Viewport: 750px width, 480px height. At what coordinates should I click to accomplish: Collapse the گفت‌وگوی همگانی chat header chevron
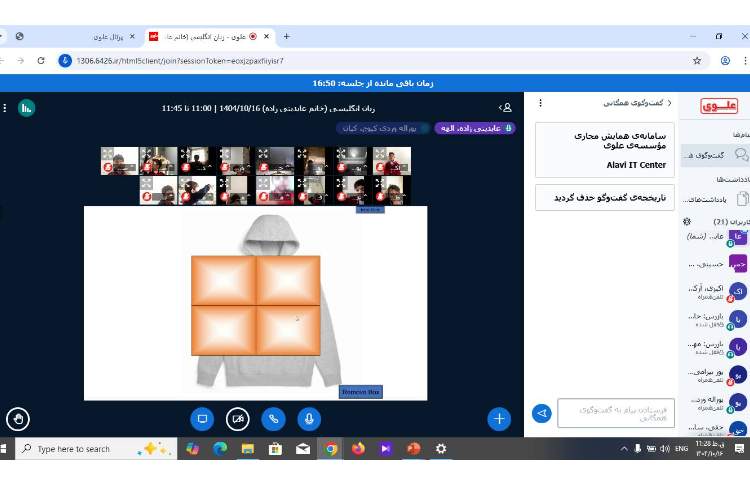[x=670, y=103]
